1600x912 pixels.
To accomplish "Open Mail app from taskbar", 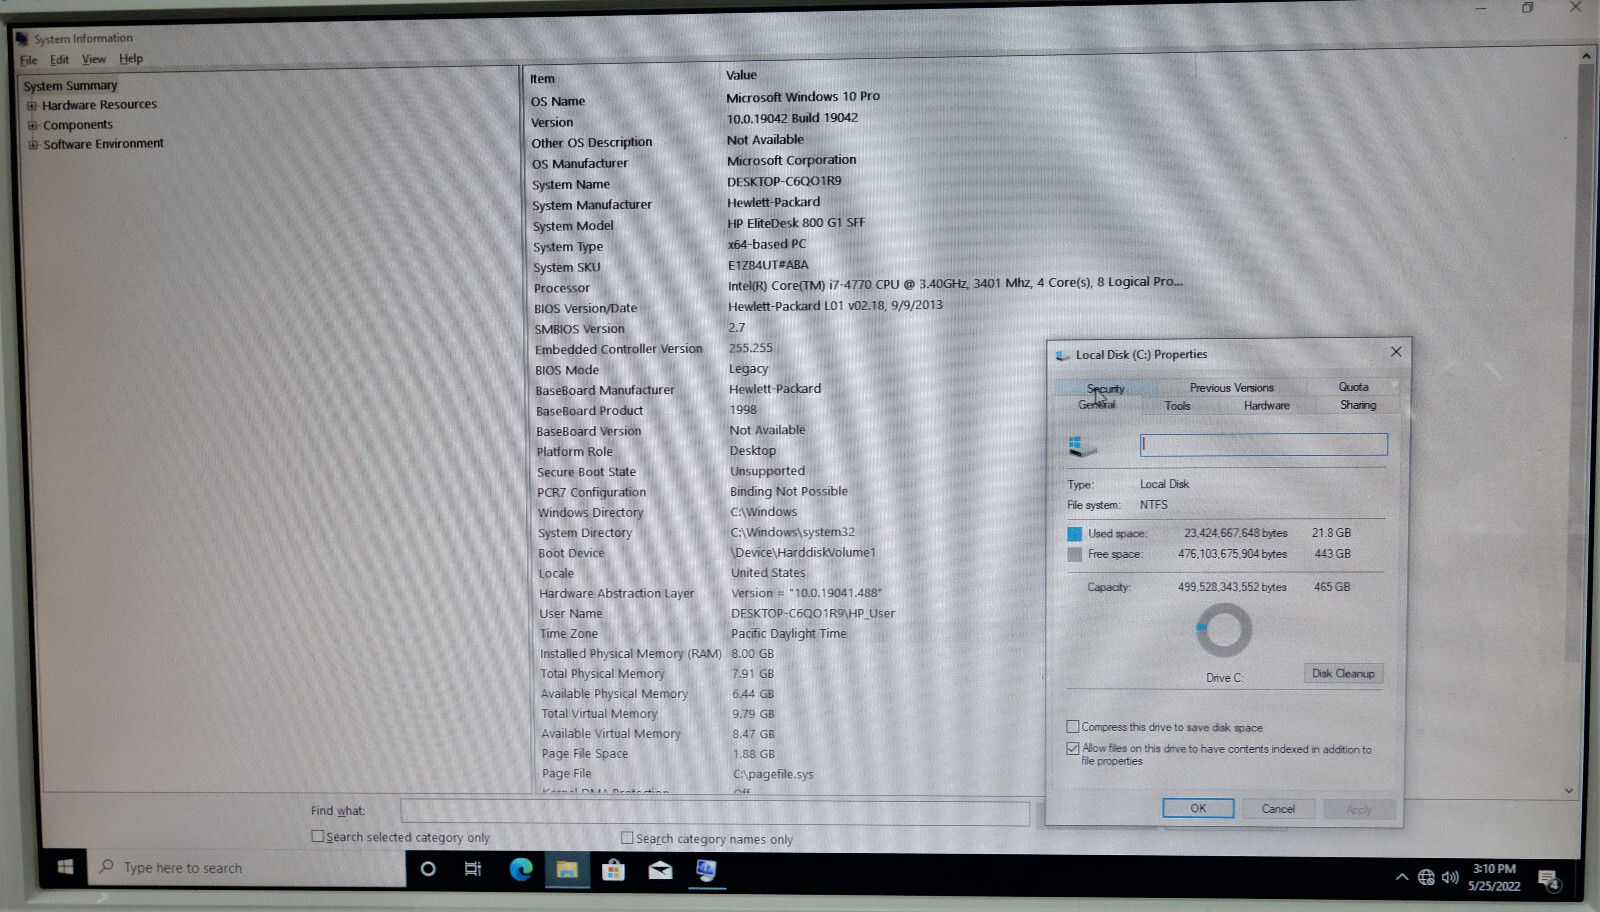I will pos(660,870).
